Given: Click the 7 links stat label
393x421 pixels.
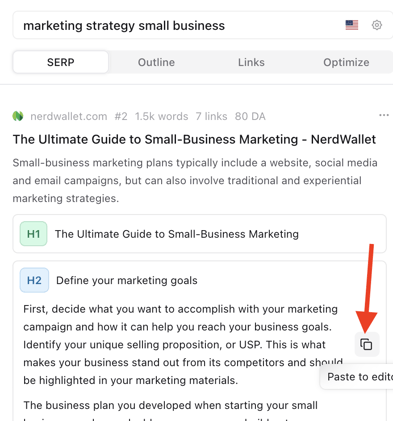Looking at the screenshot, I should [211, 116].
